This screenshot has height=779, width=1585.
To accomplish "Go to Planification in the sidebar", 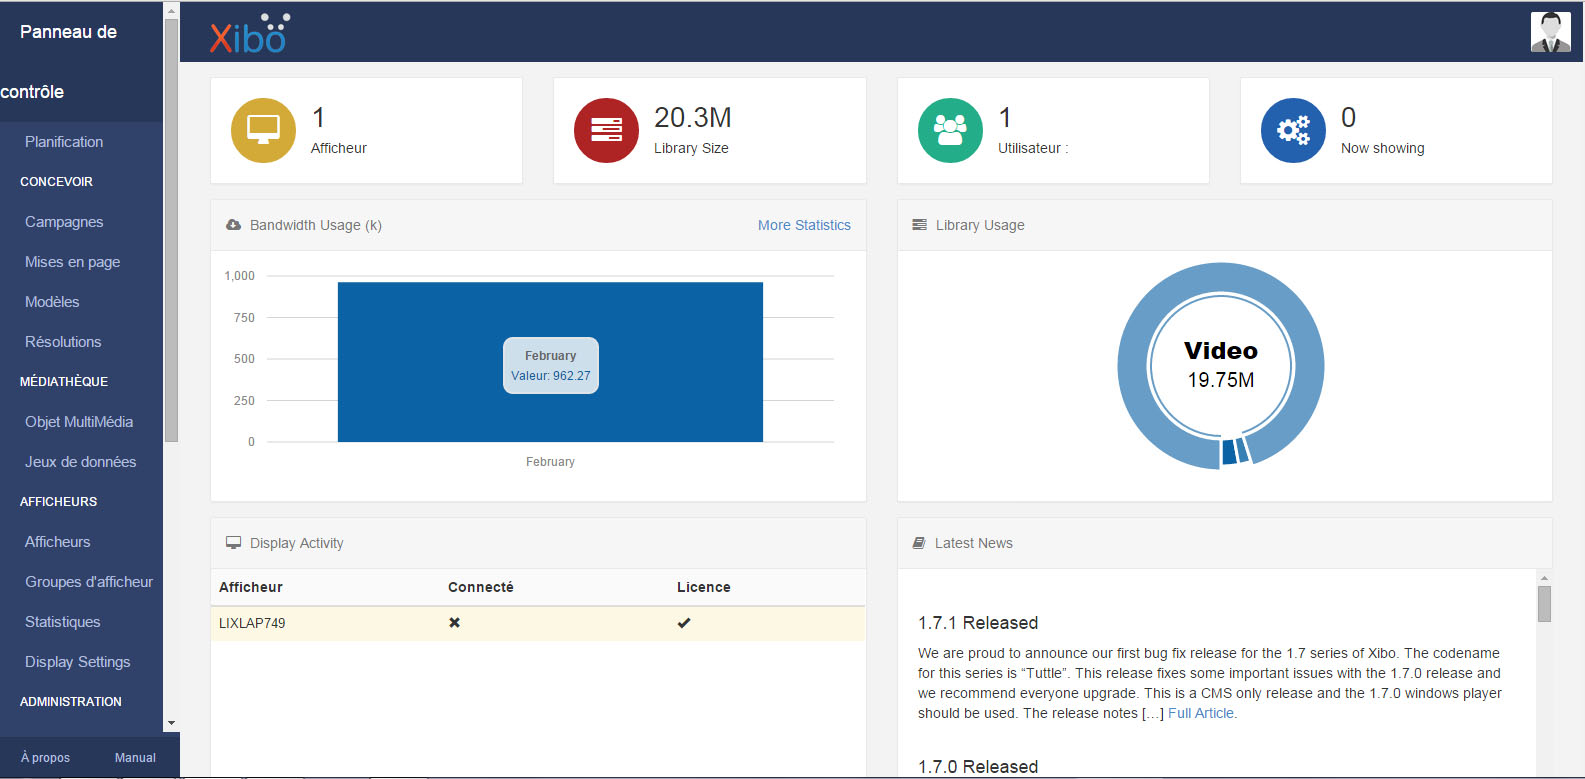I will pos(64,142).
